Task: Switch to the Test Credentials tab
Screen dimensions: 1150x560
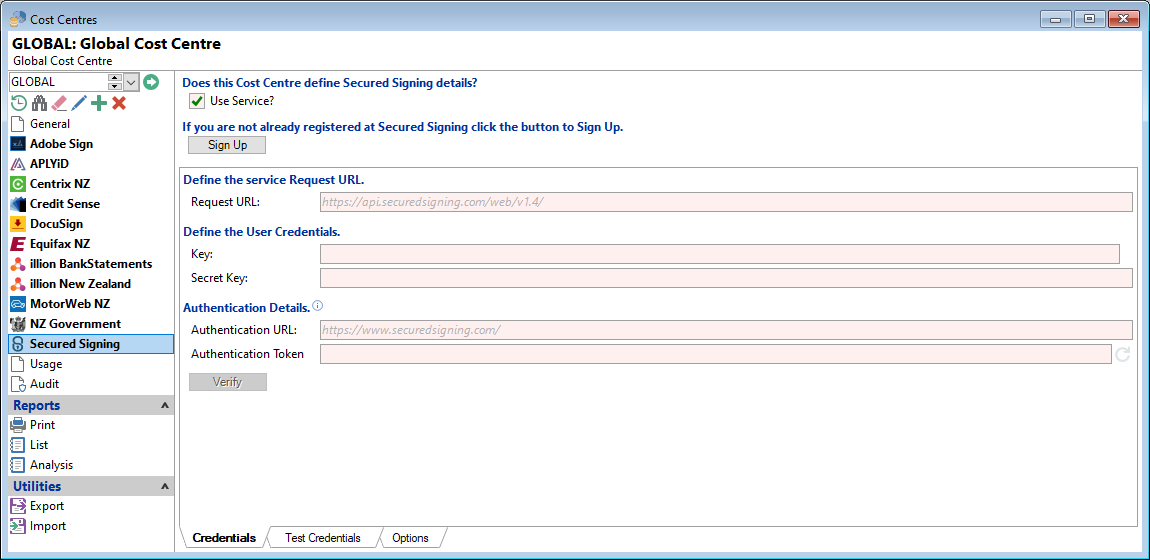Action: pos(323,538)
